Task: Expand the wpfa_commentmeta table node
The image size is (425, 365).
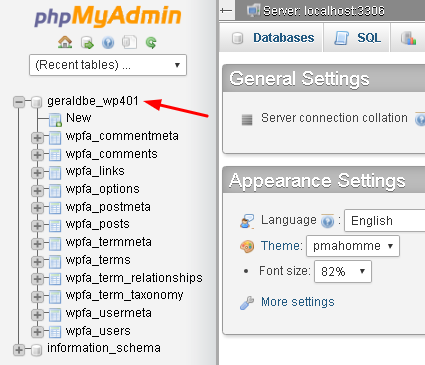Action: pos(37,138)
